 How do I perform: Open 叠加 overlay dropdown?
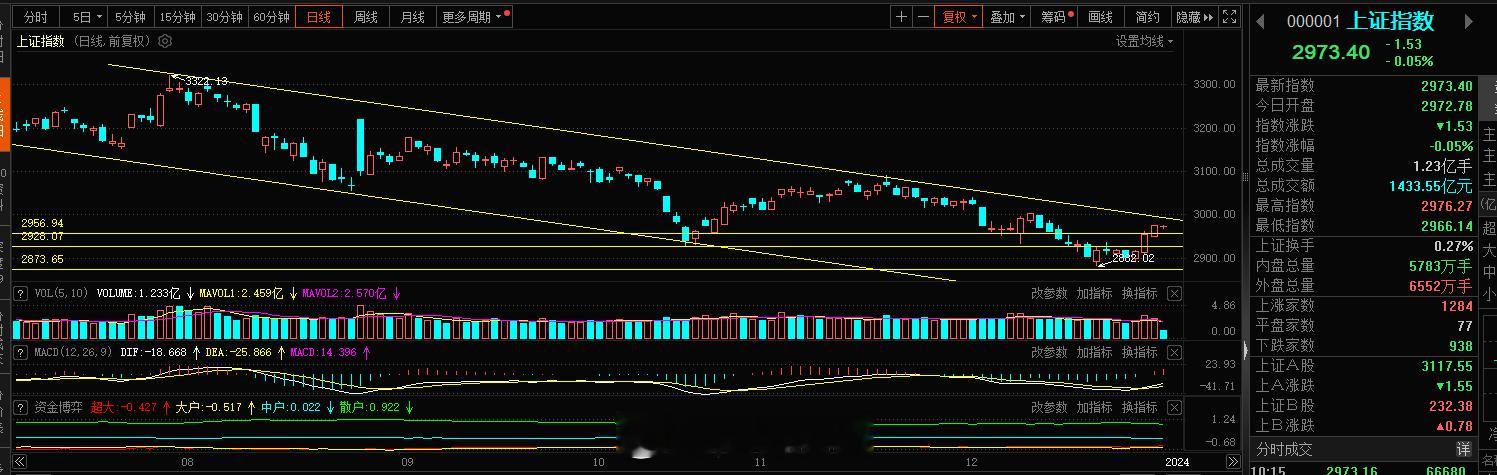[1008, 17]
